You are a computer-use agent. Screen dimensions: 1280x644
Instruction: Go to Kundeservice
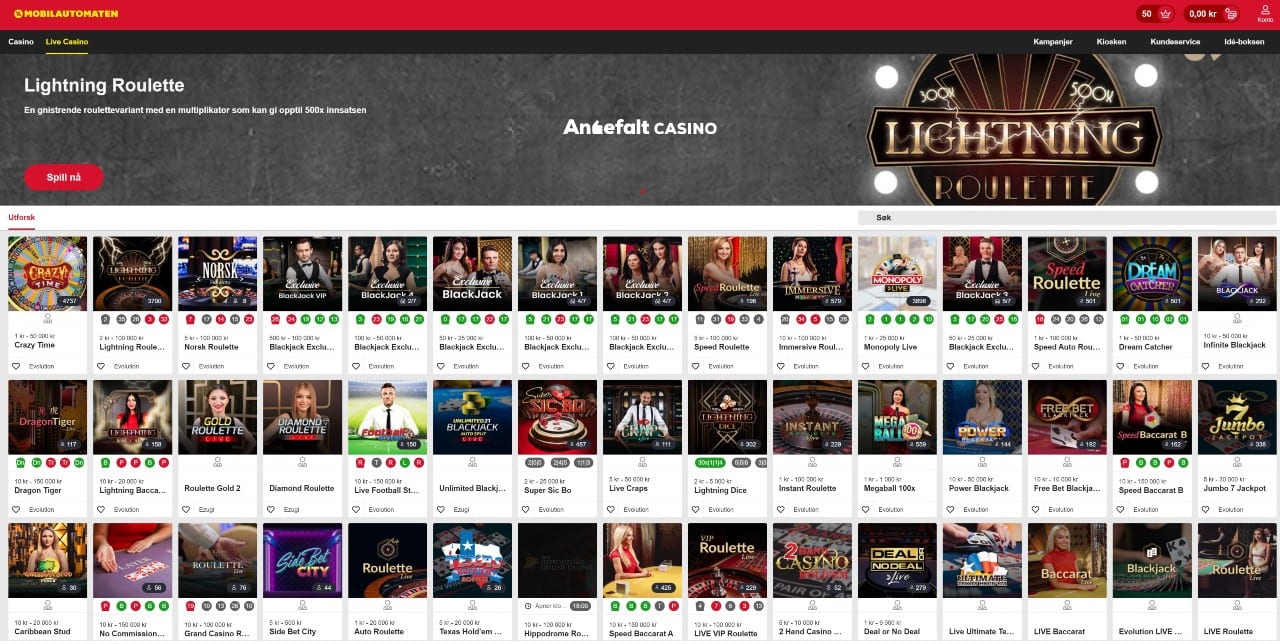(1175, 42)
